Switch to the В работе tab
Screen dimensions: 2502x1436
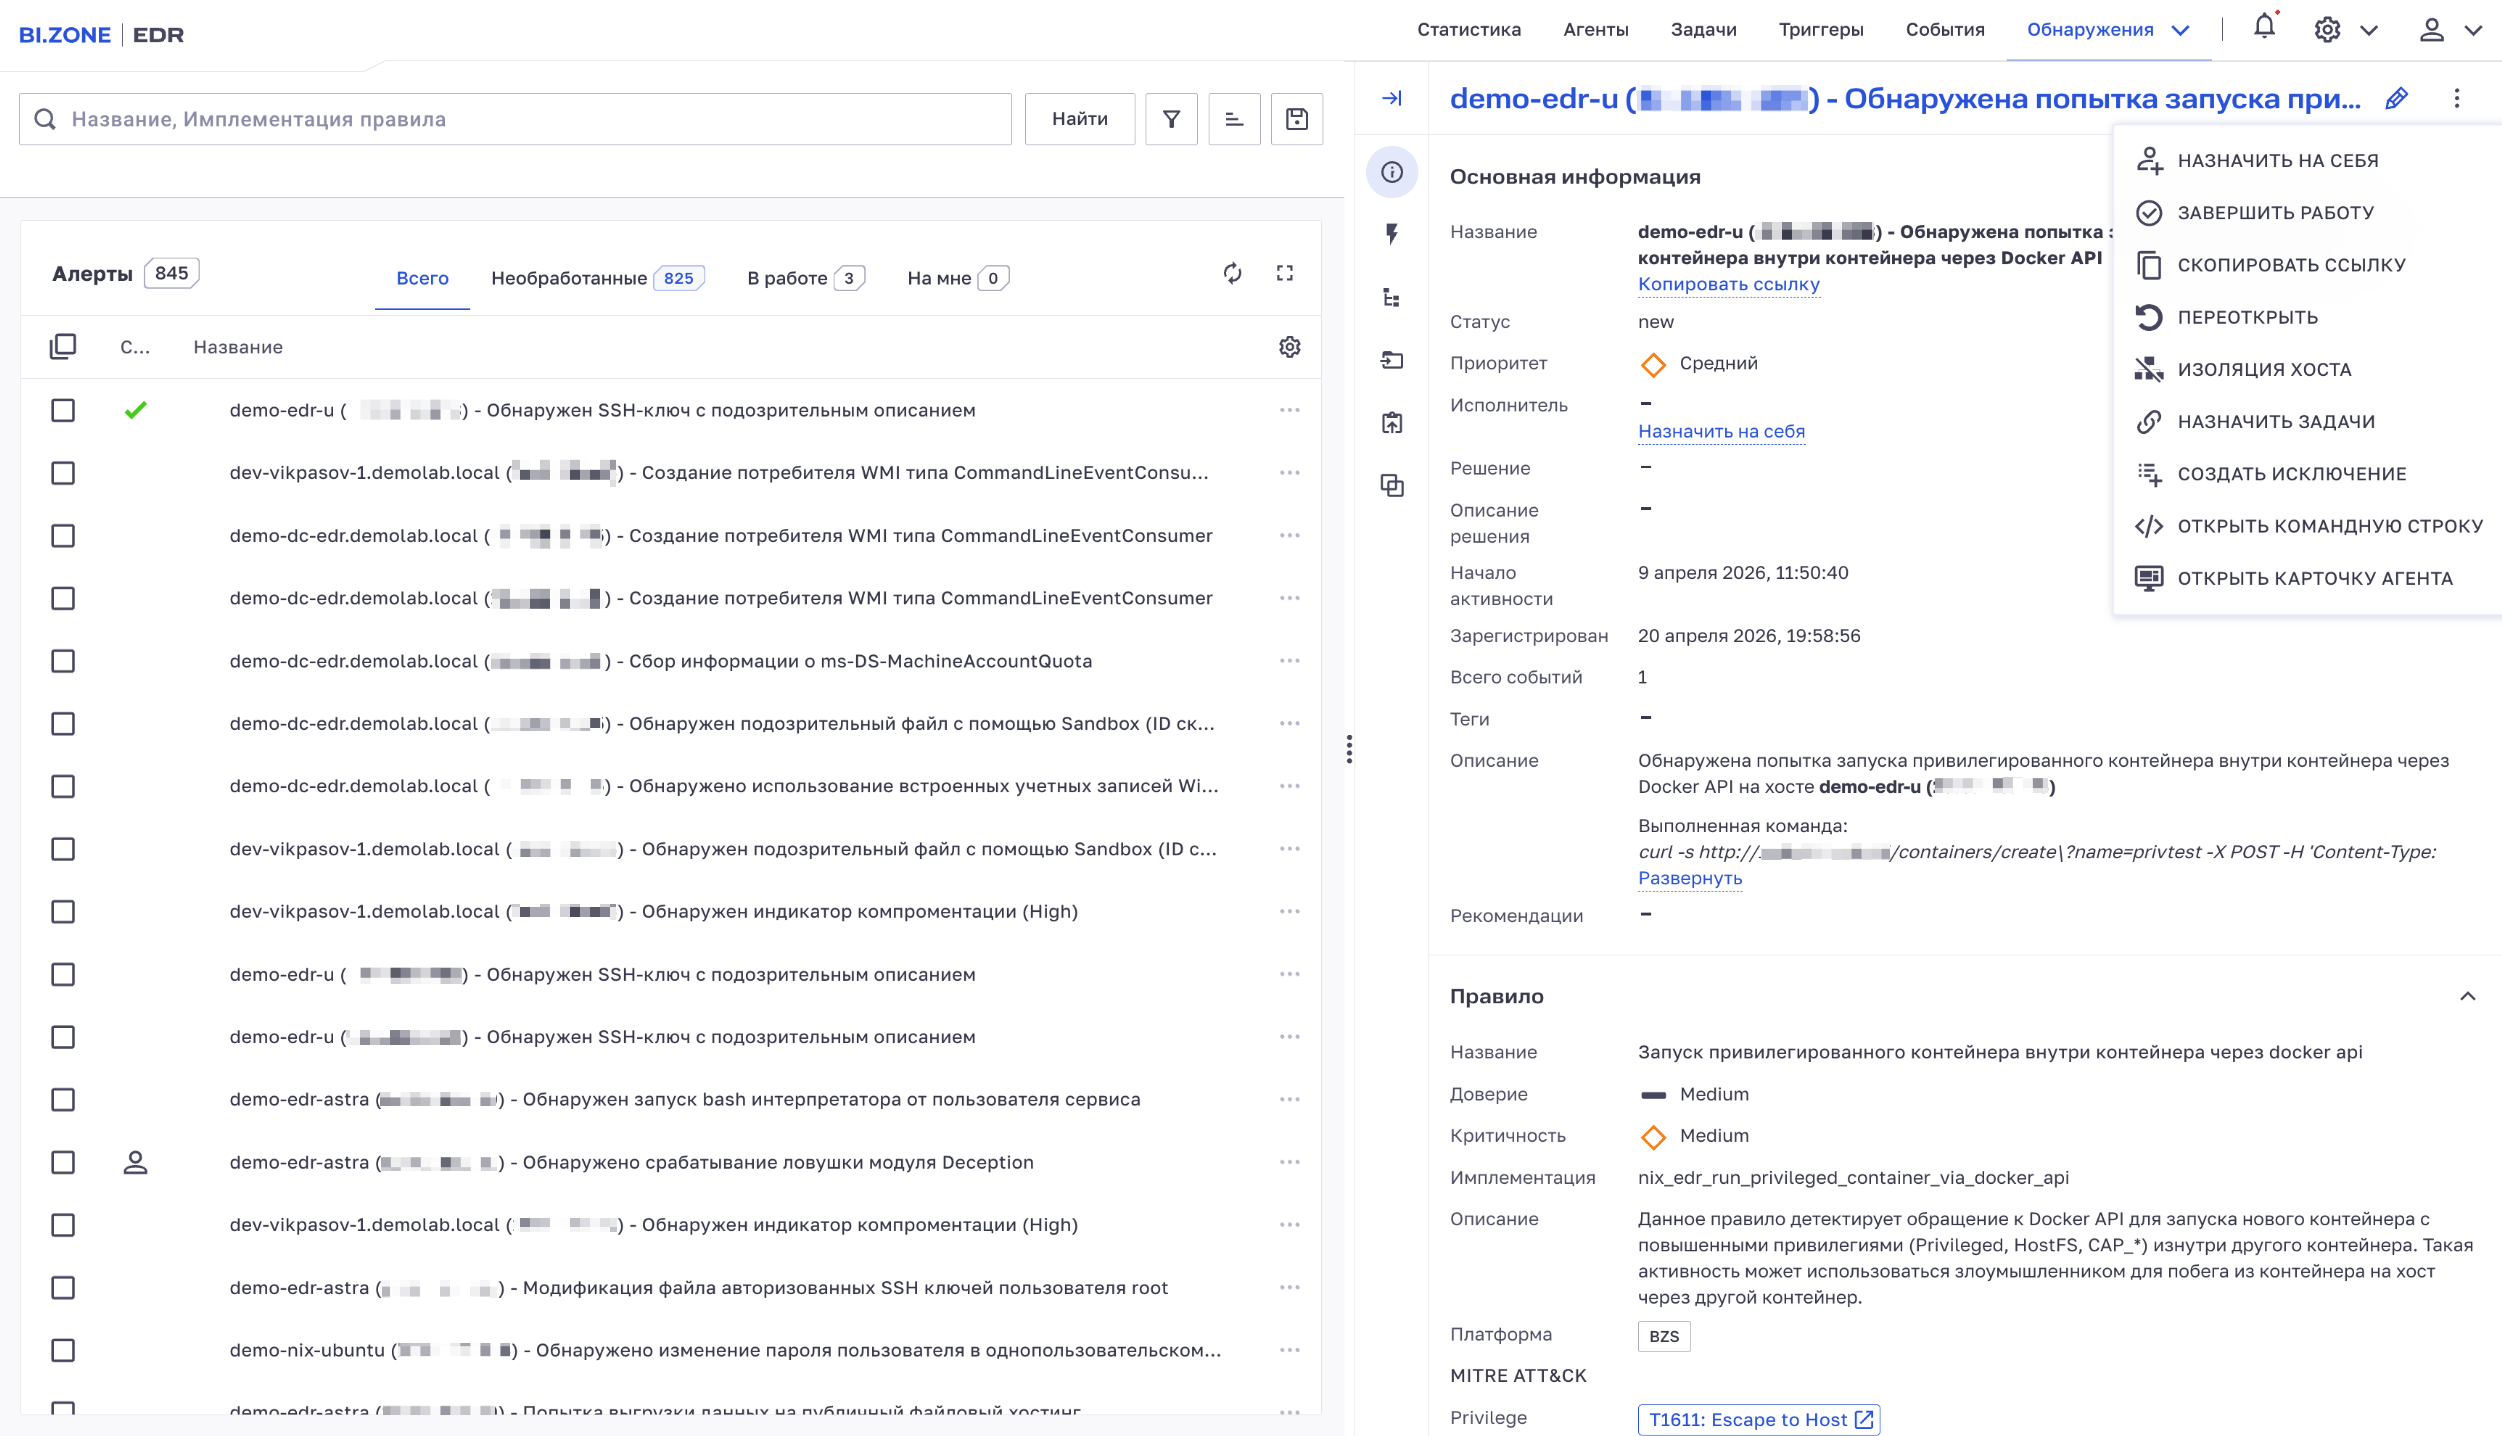(x=805, y=278)
